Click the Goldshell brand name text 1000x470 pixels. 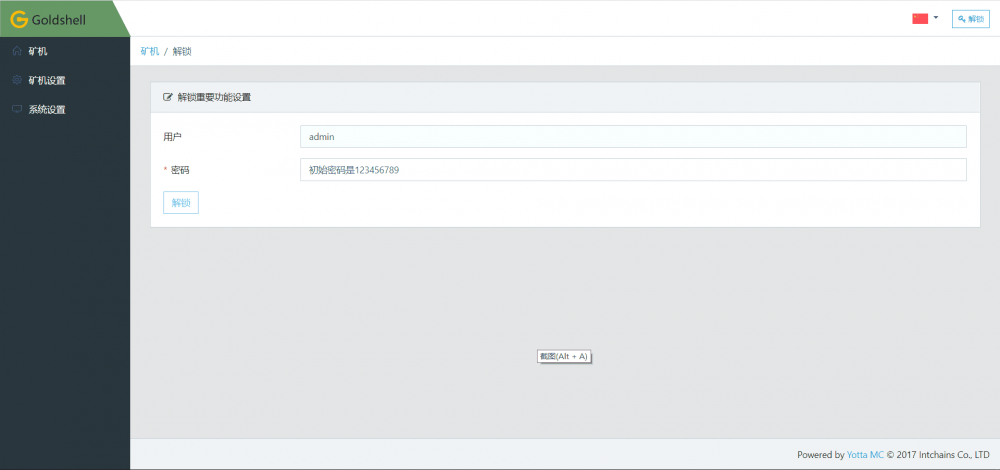coord(59,20)
